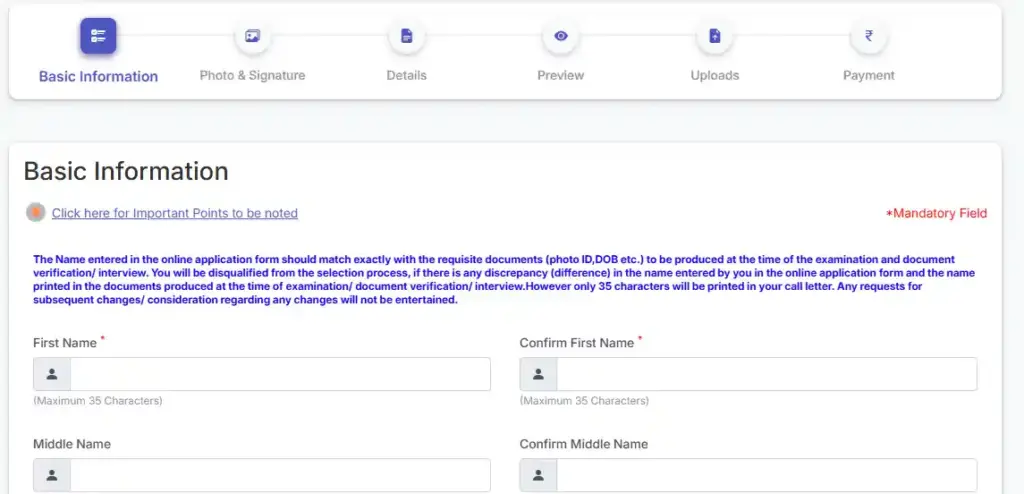Click person icon in Confirm First Name field

point(538,374)
